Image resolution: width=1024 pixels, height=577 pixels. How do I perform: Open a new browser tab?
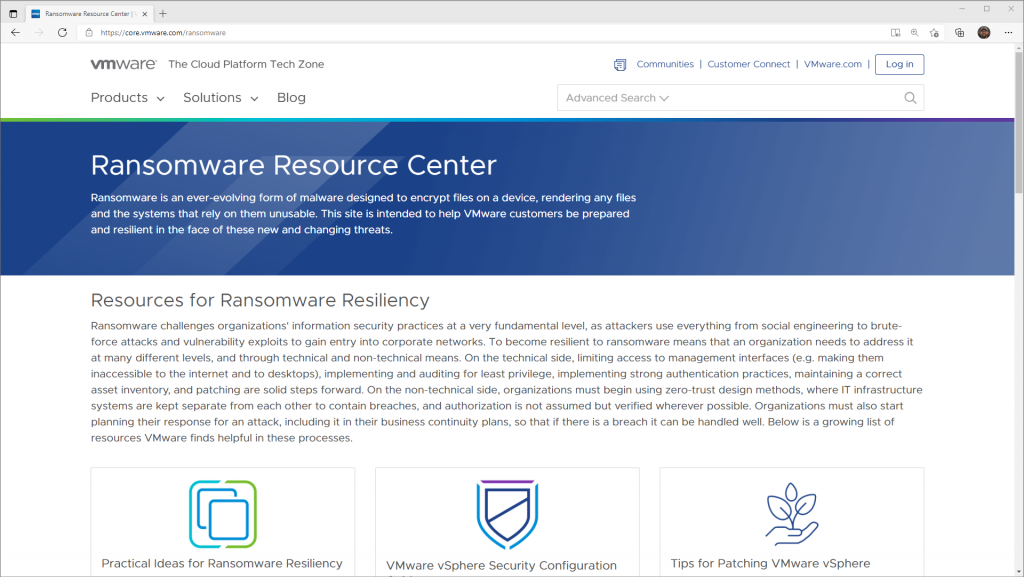click(163, 14)
